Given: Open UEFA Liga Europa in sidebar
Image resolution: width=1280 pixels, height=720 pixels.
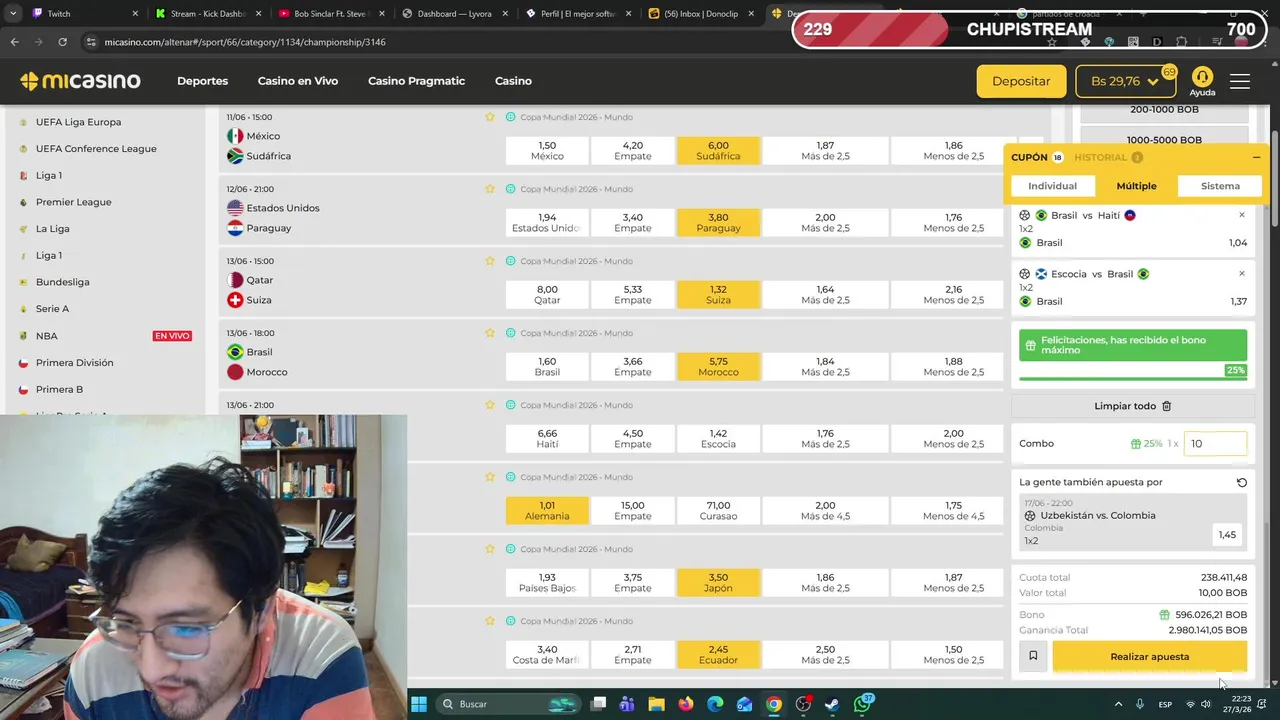Looking at the screenshot, I should click(x=78, y=122).
